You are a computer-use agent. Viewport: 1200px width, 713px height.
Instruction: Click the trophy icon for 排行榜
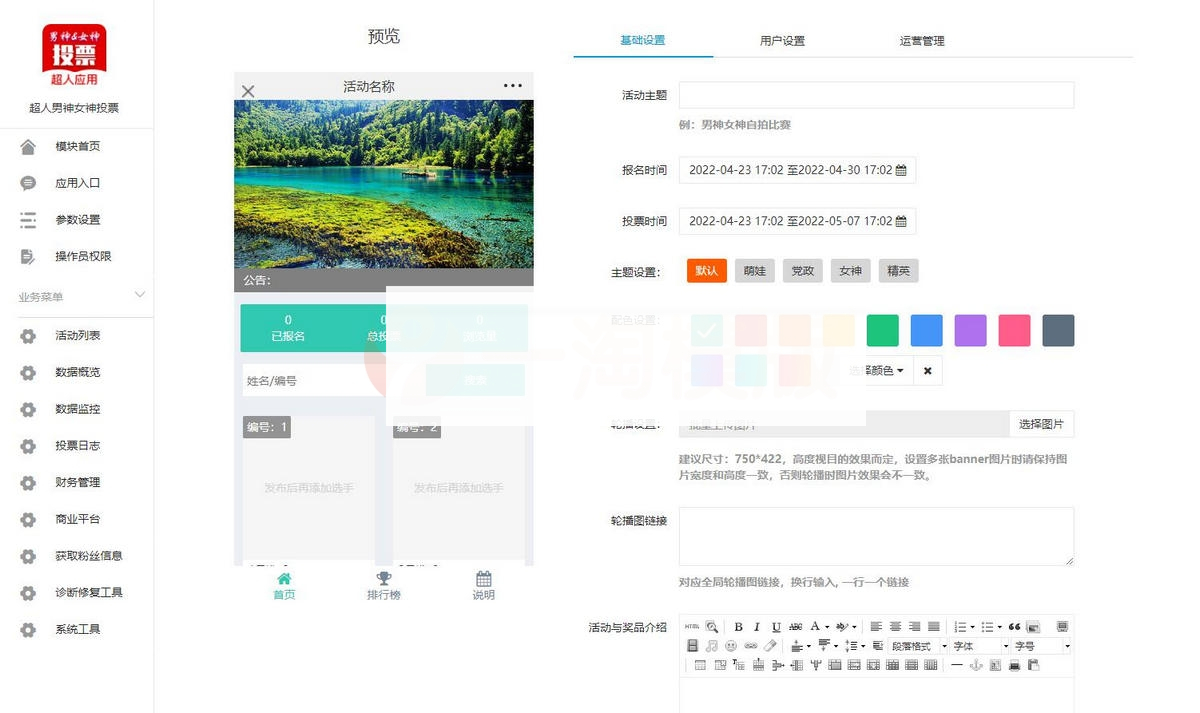383,579
